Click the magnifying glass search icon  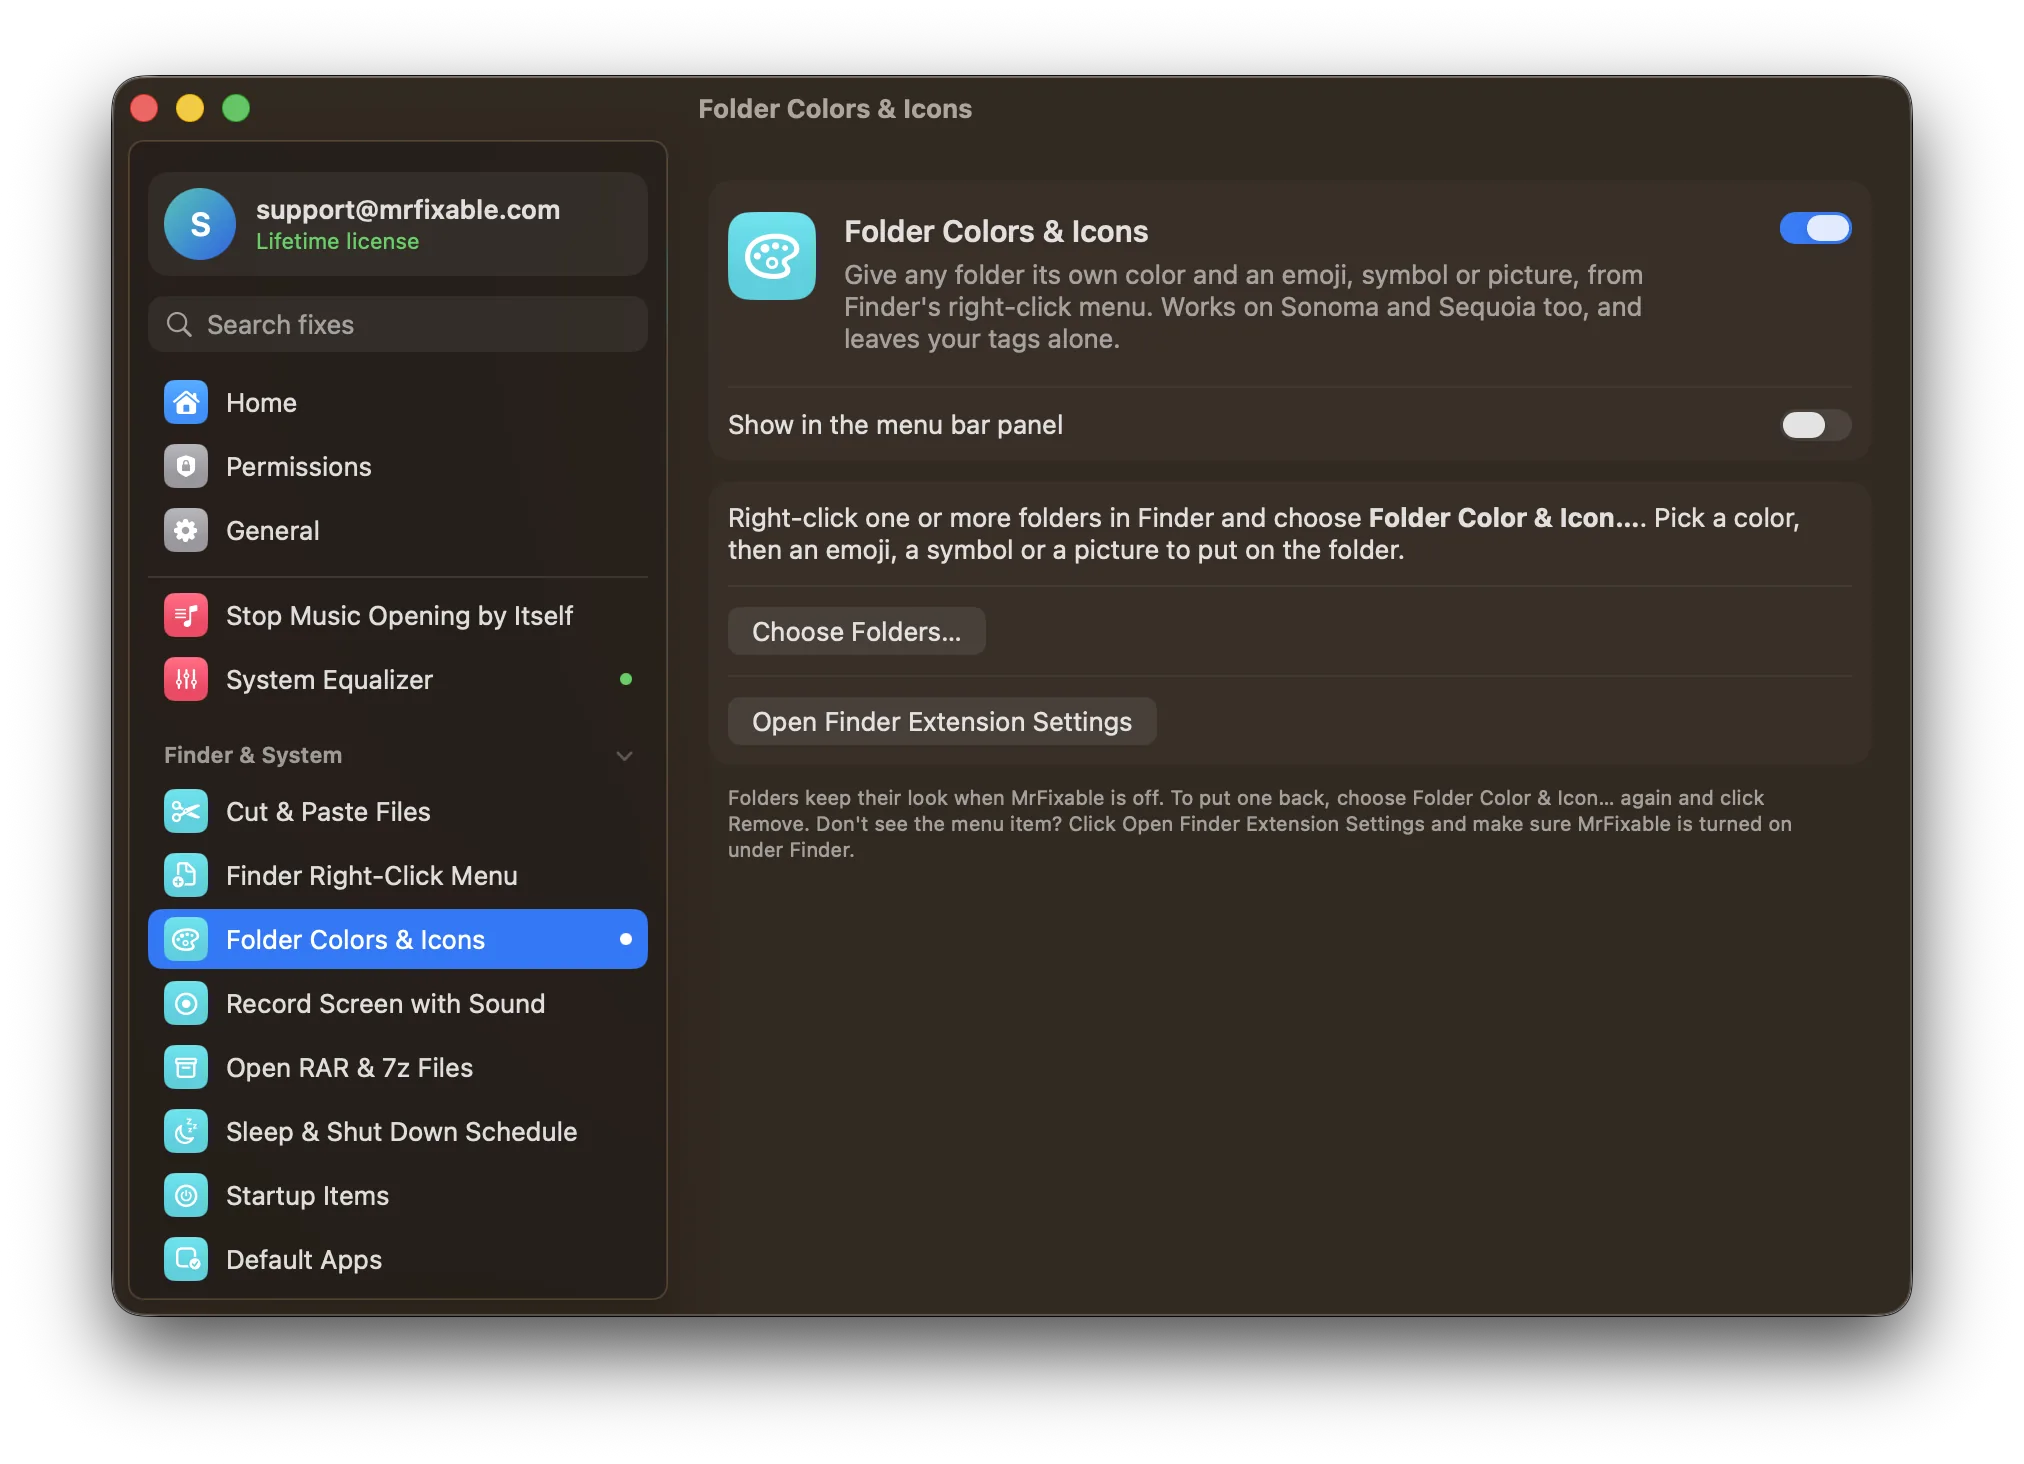pyautogui.click(x=179, y=325)
